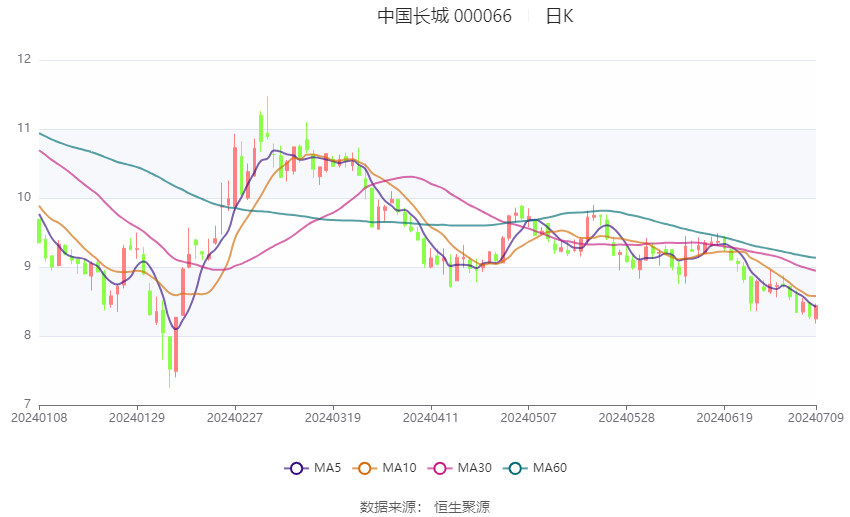This screenshot has width=850, height=517.
Task: Click the chart title 中国长城 000066
Action: tap(445, 16)
